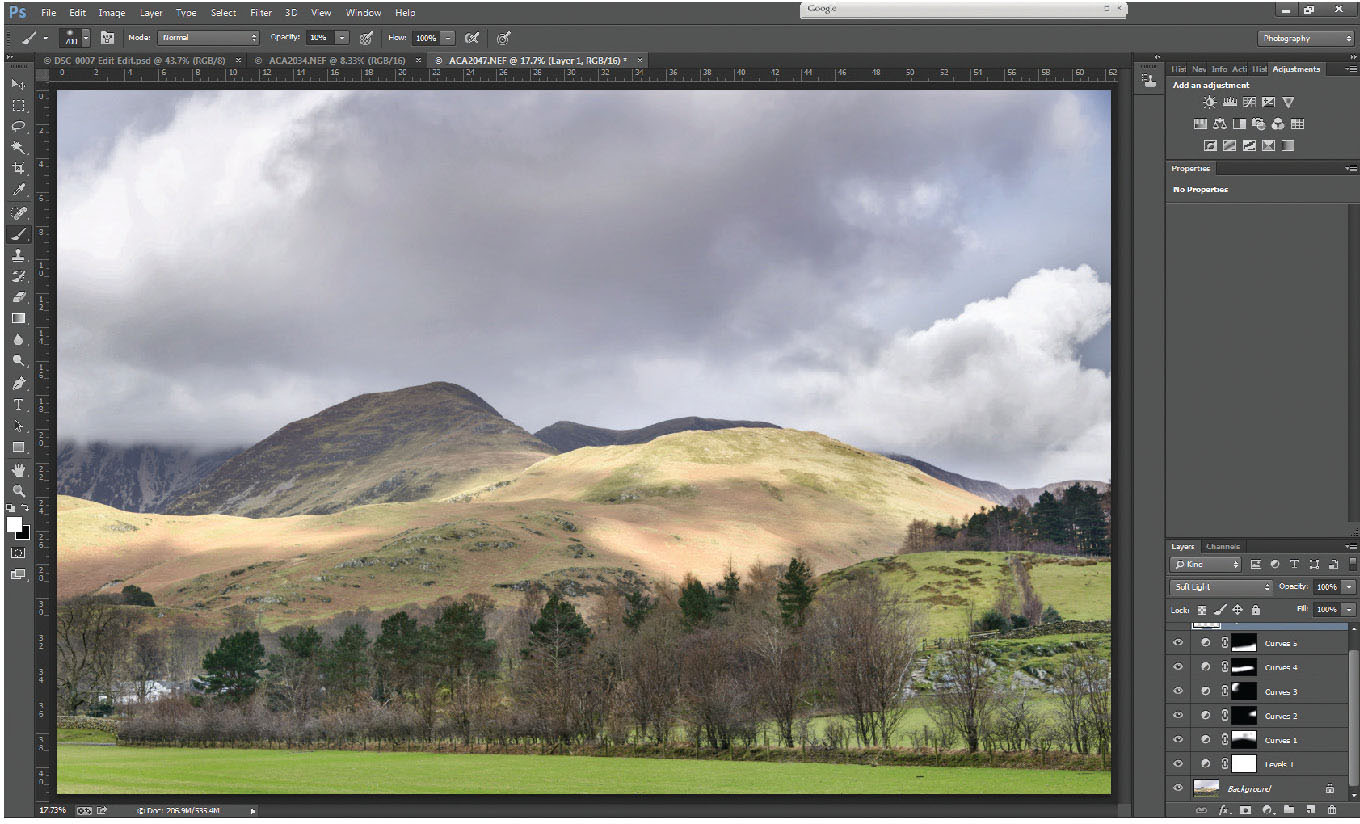1360x824 pixels.
Task: Open the Photography workspace dropdown
Action: point(1306,38)
